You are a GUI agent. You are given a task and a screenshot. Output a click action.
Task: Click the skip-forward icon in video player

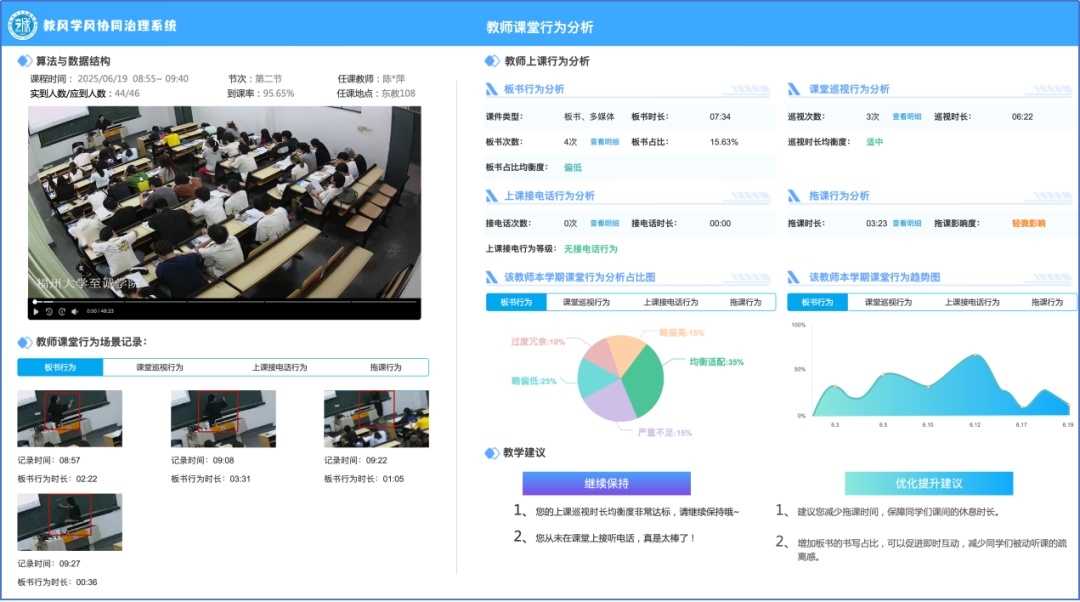[x=62, y=311]
